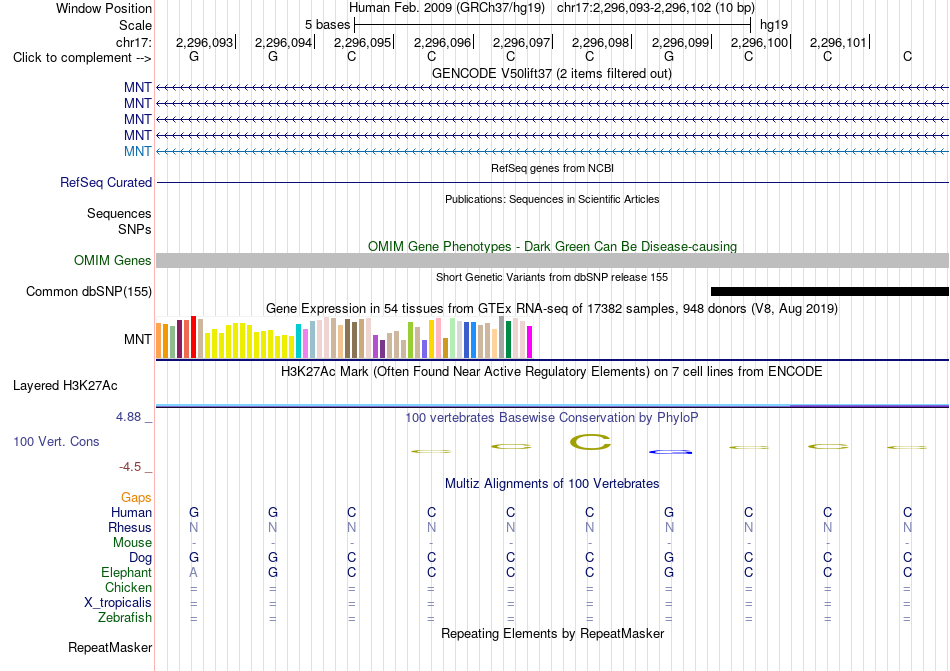Click the 2,296,096 position label
The height and width of the screenshot is (671, 950).
point(442,42)
